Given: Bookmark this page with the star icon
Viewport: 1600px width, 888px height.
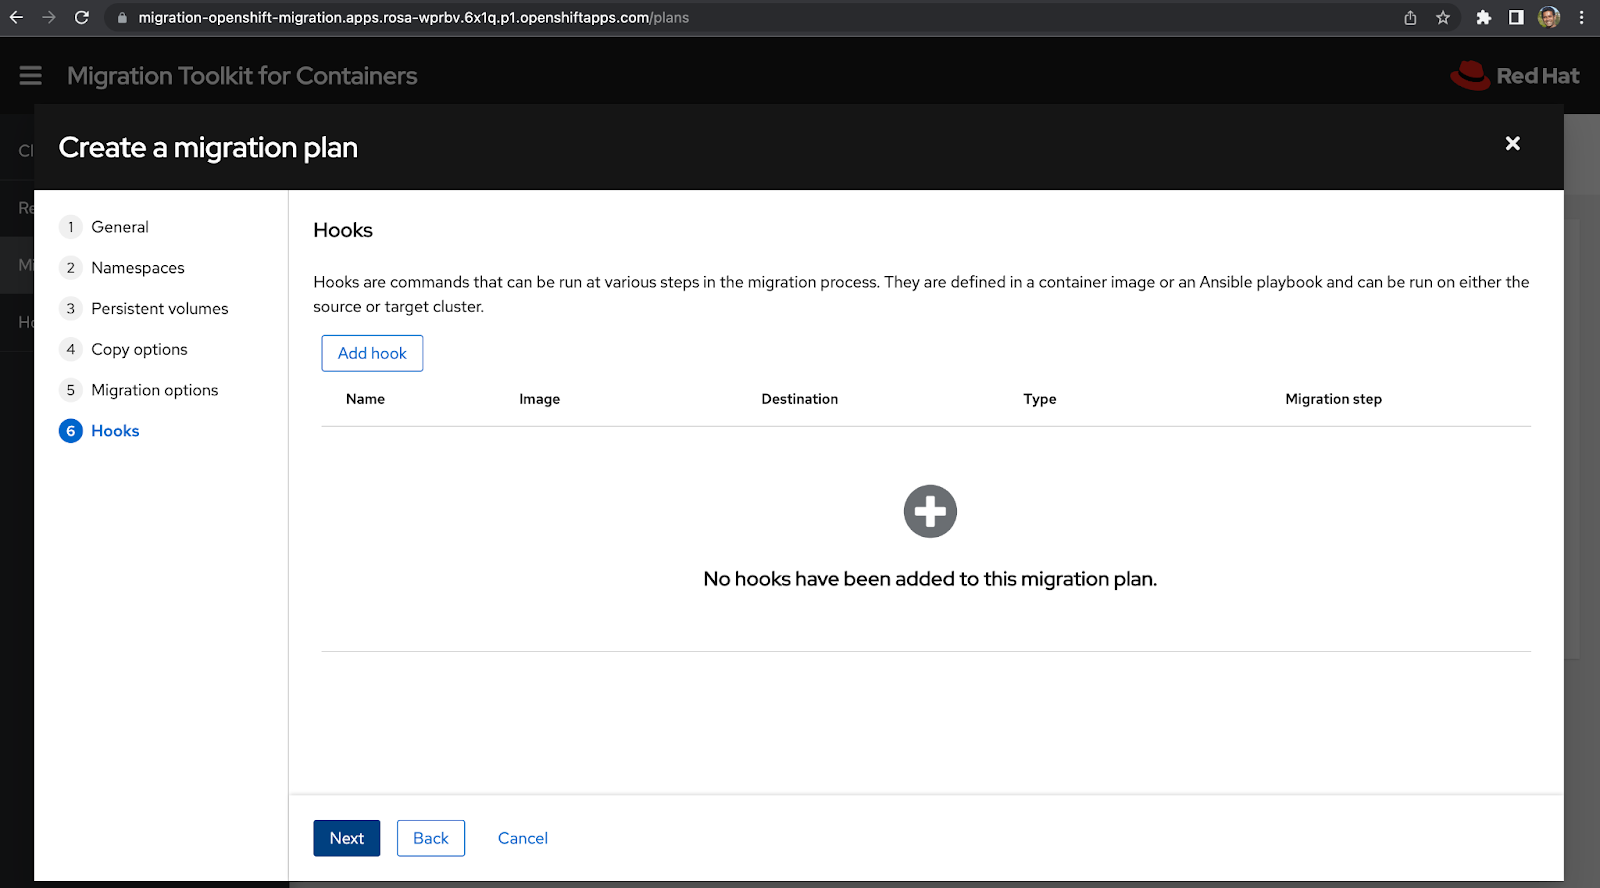Looking at the screenshot, I should click(1443, 18).
